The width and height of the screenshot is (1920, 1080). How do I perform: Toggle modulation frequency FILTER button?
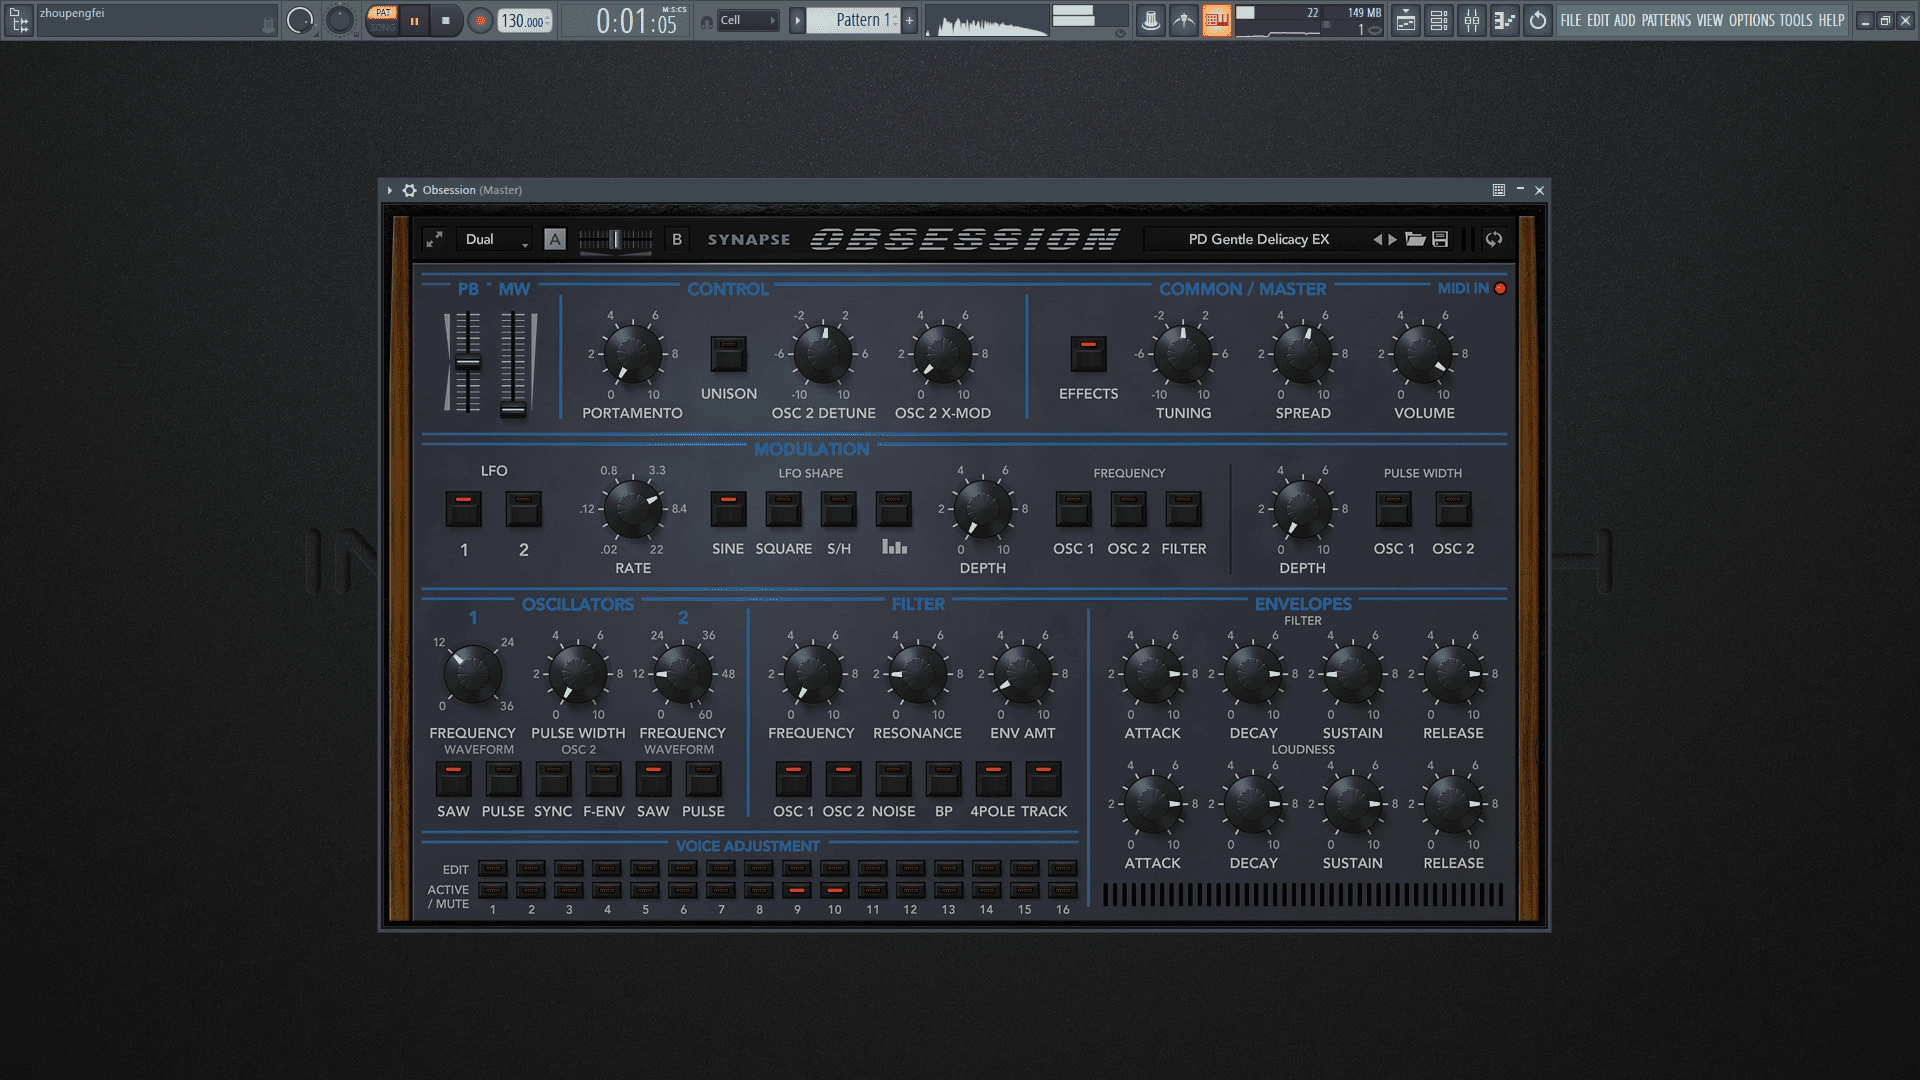pos(1183,509)
